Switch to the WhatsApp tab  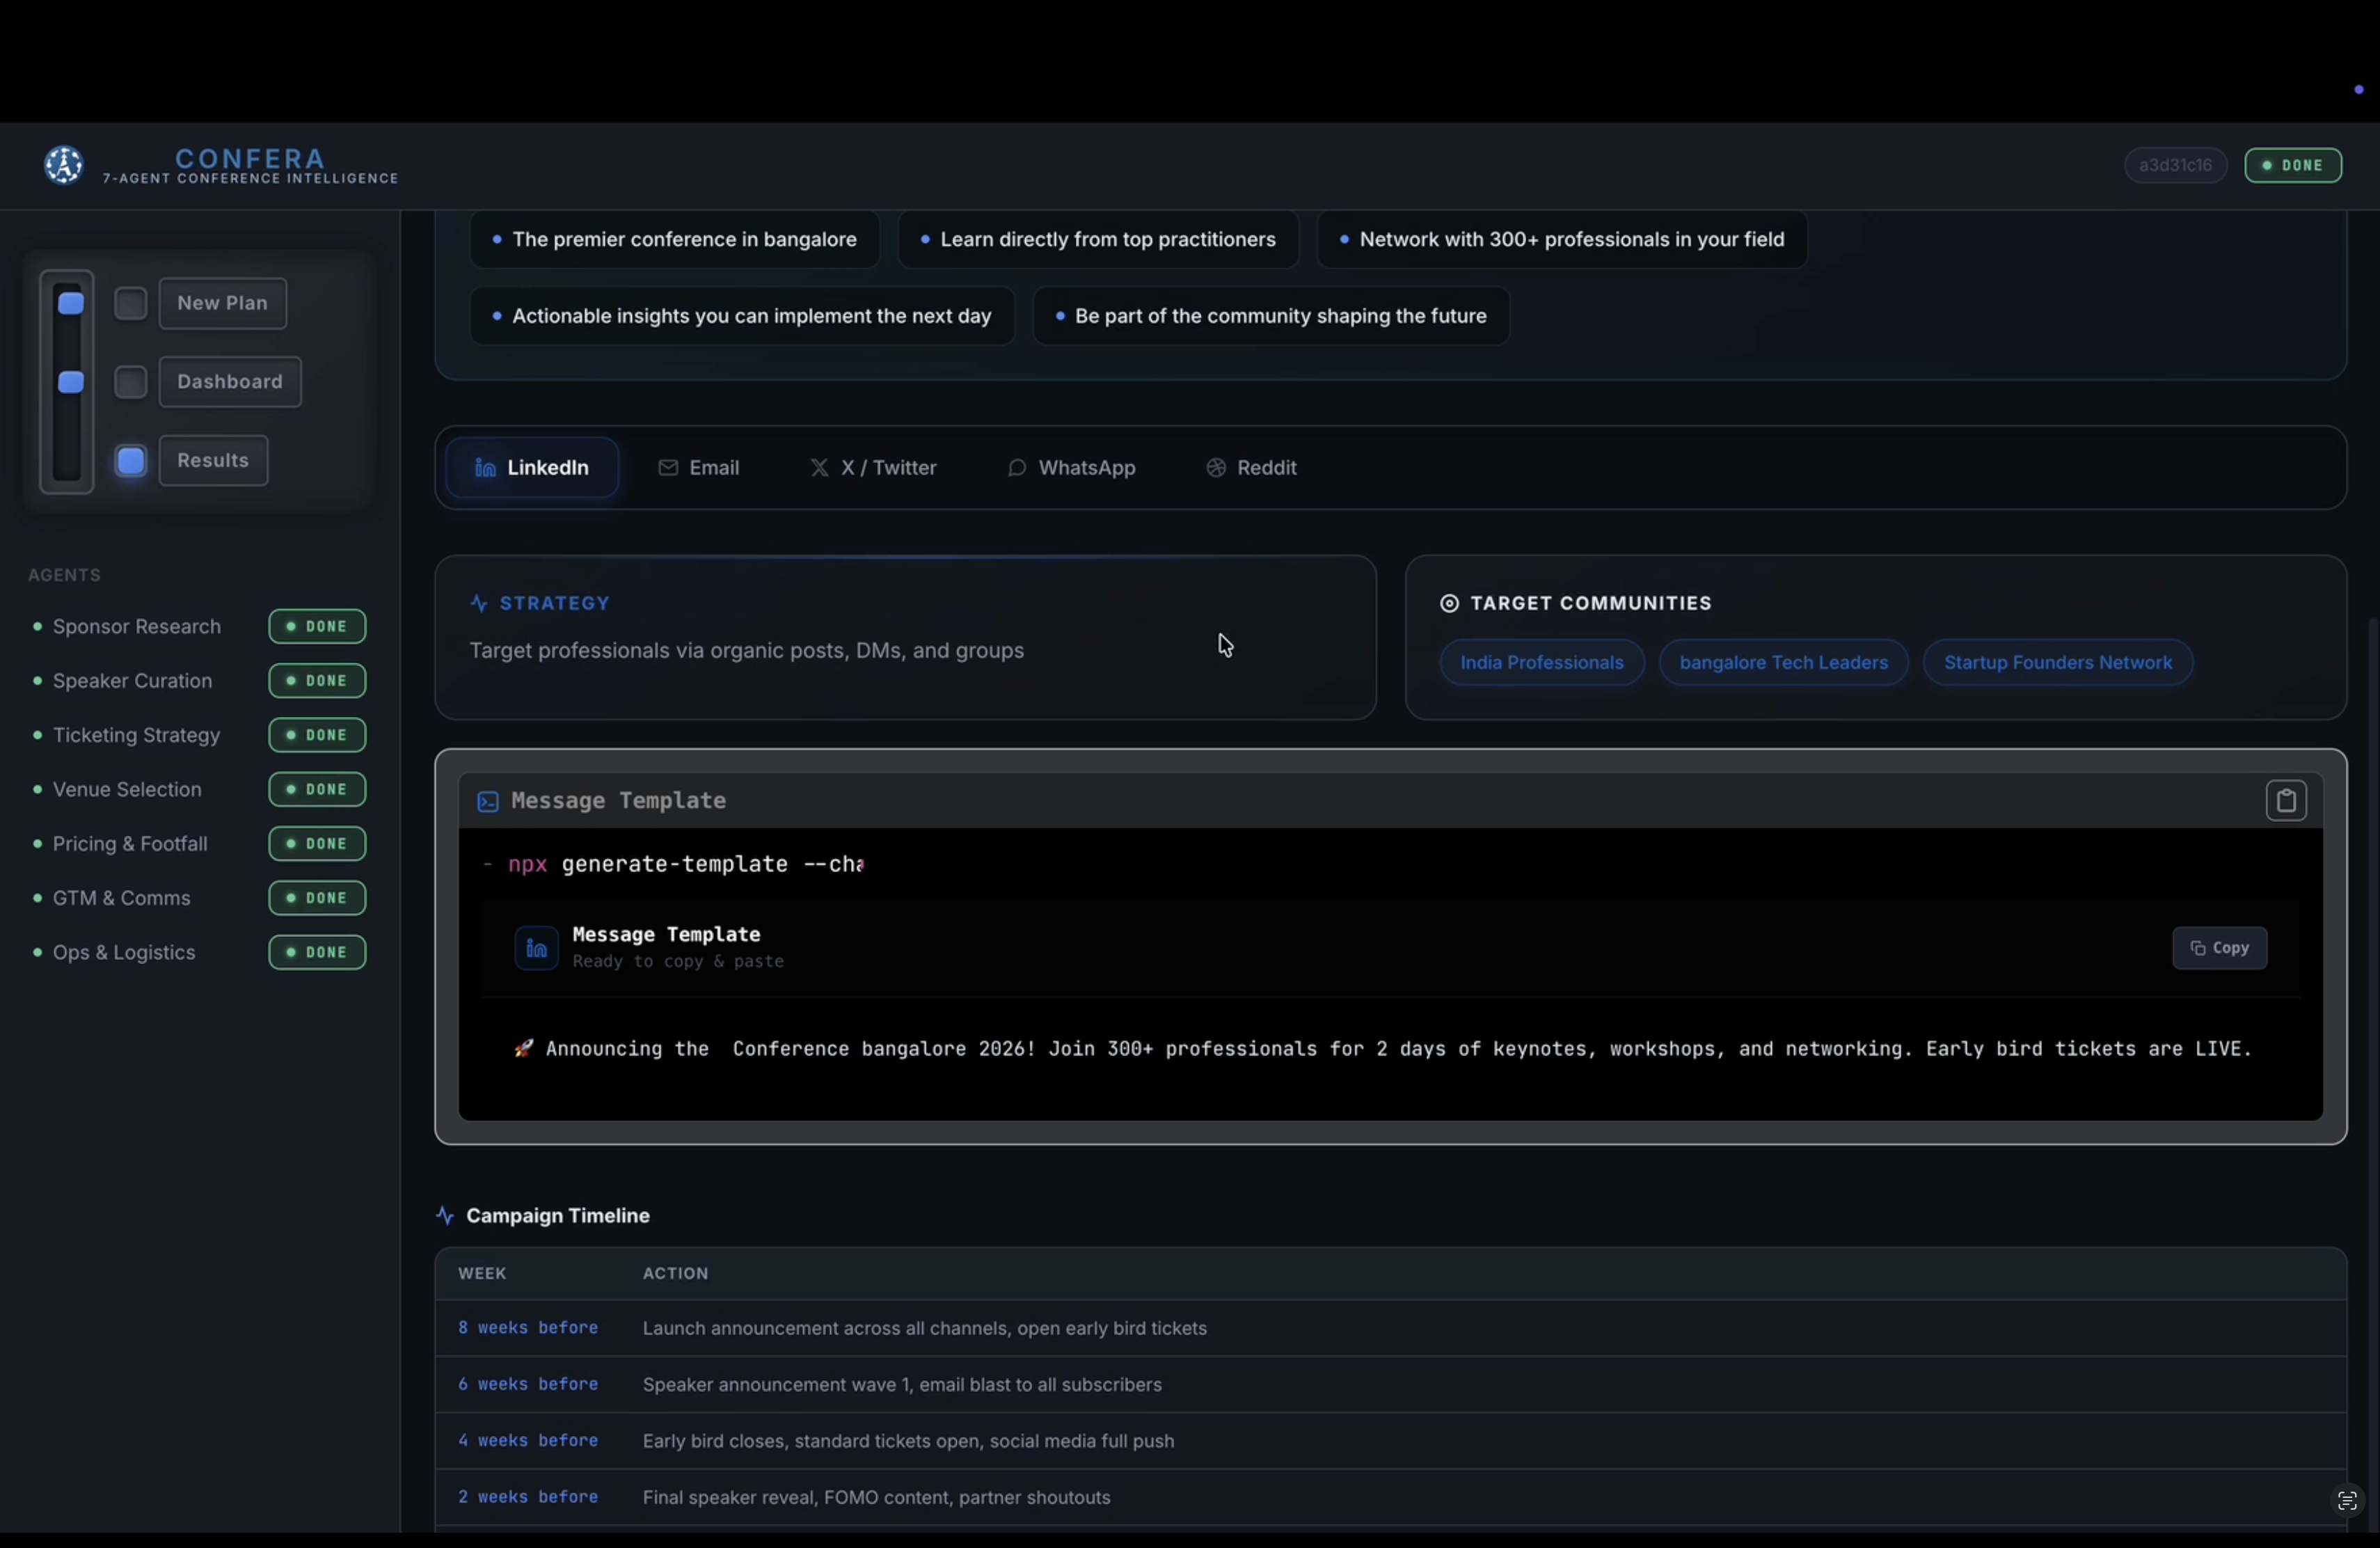[1071, 468]
